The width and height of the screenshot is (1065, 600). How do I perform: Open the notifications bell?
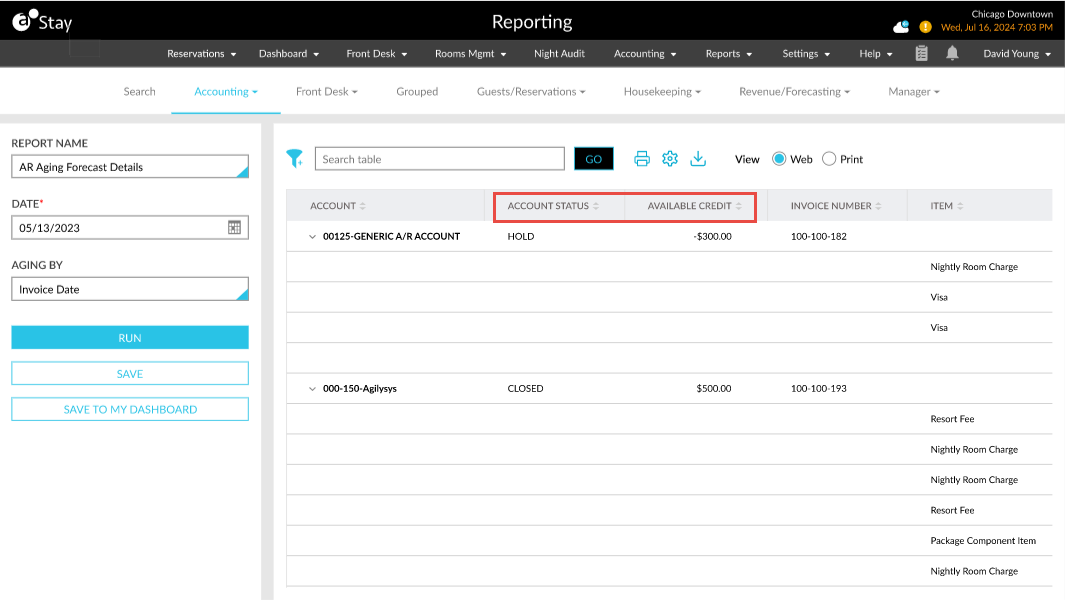click(x=952, y=53)
